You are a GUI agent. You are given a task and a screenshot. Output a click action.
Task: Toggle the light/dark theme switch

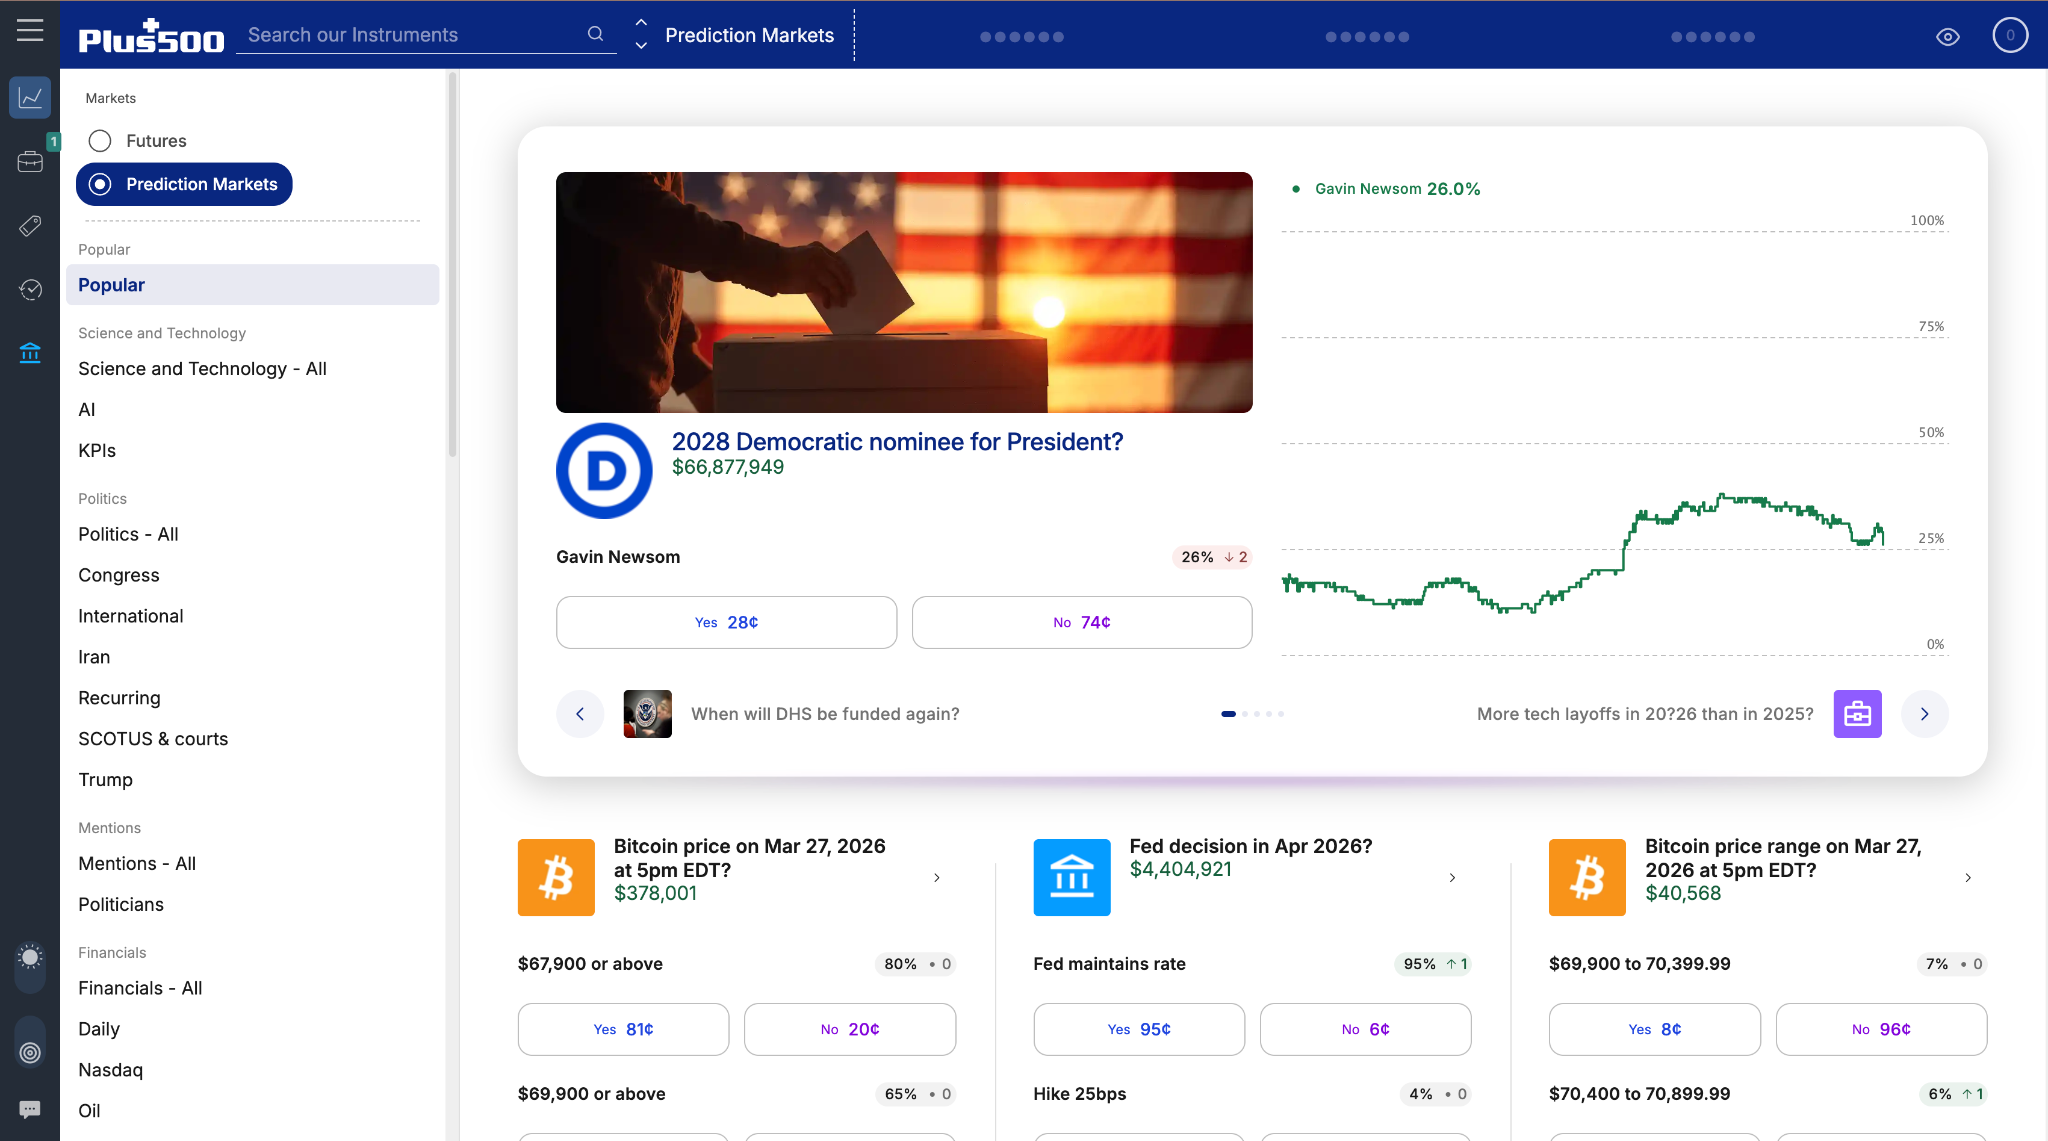tap(30, 965)
